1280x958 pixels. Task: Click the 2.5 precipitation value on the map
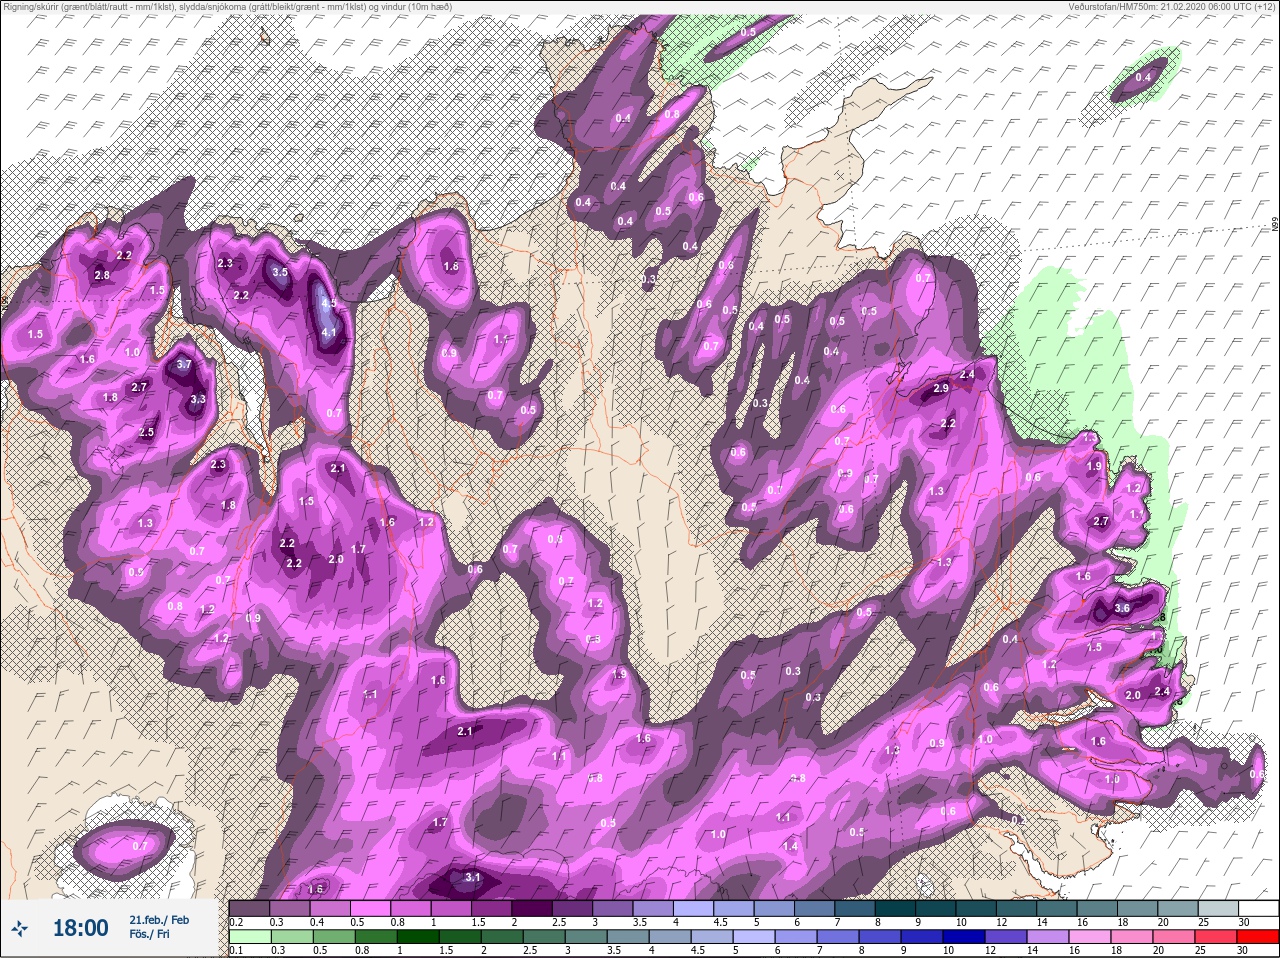[x=146, y=432]
